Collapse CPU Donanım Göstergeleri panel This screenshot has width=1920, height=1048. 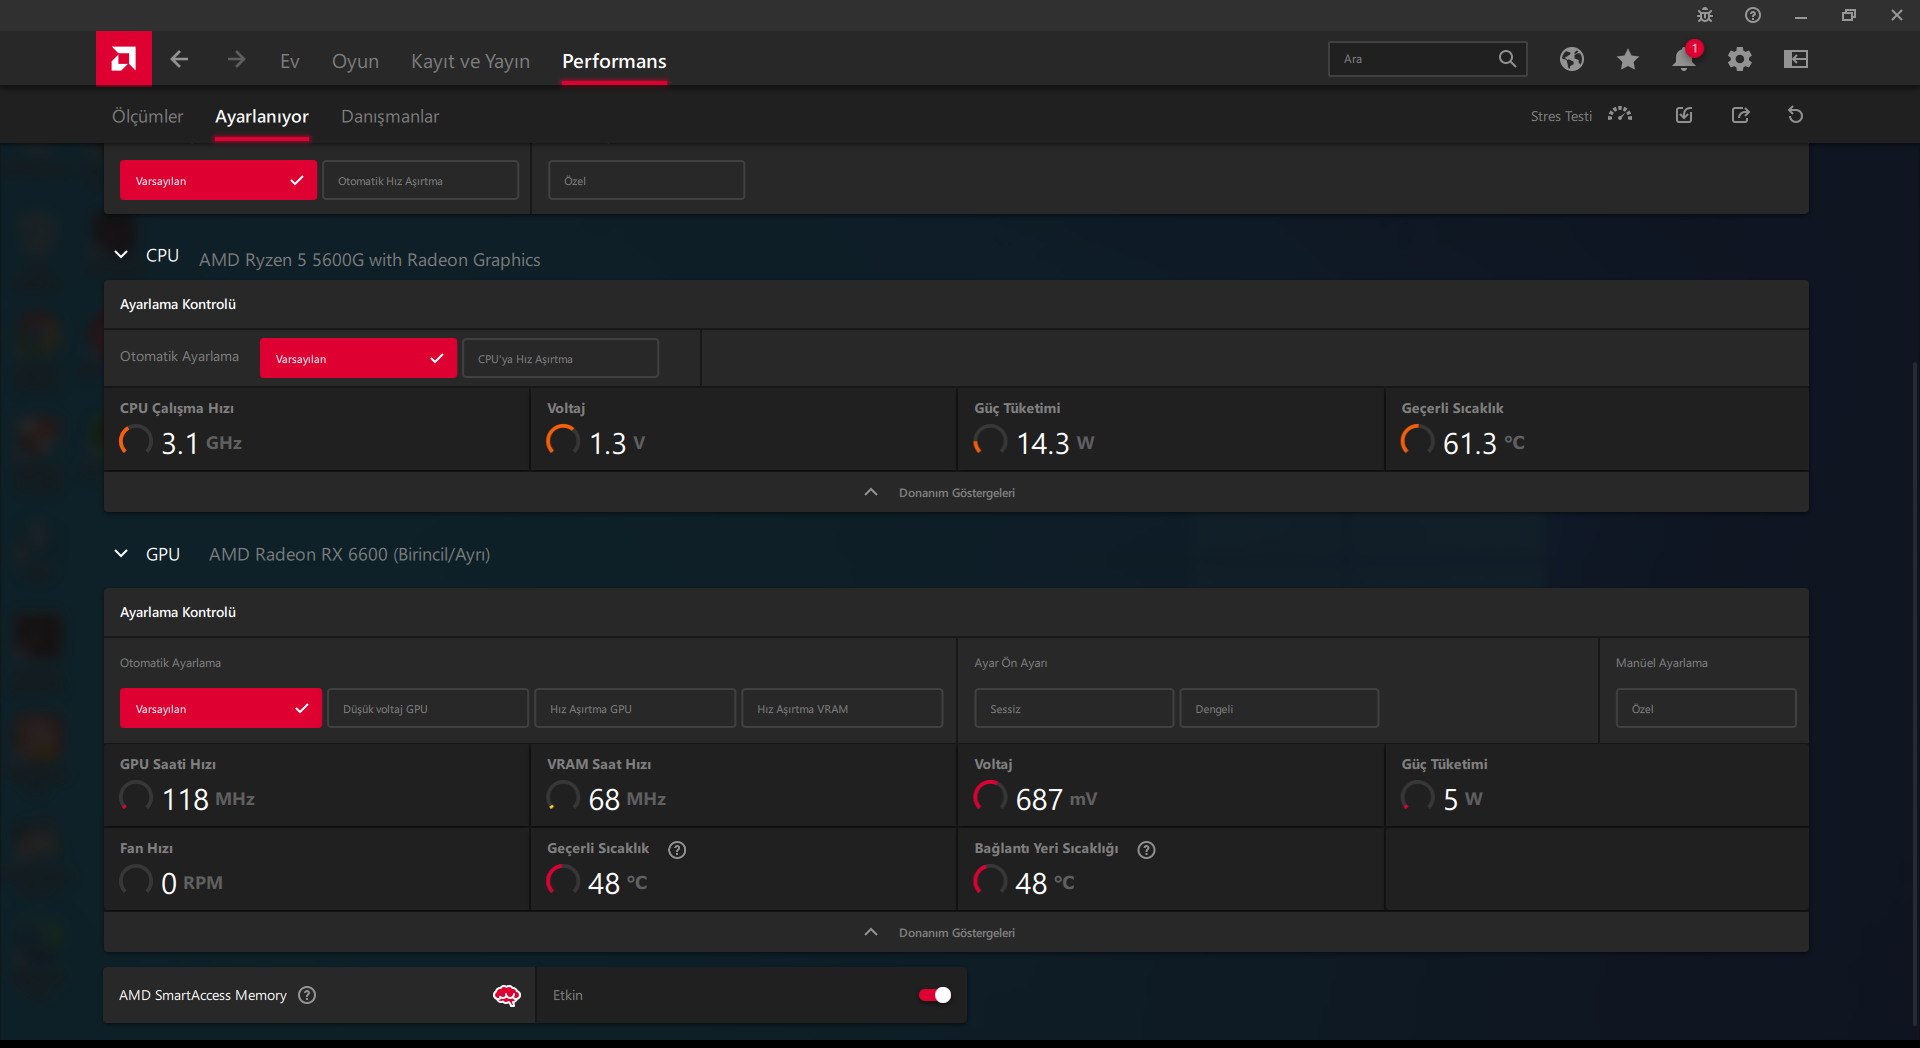[956, 492]
